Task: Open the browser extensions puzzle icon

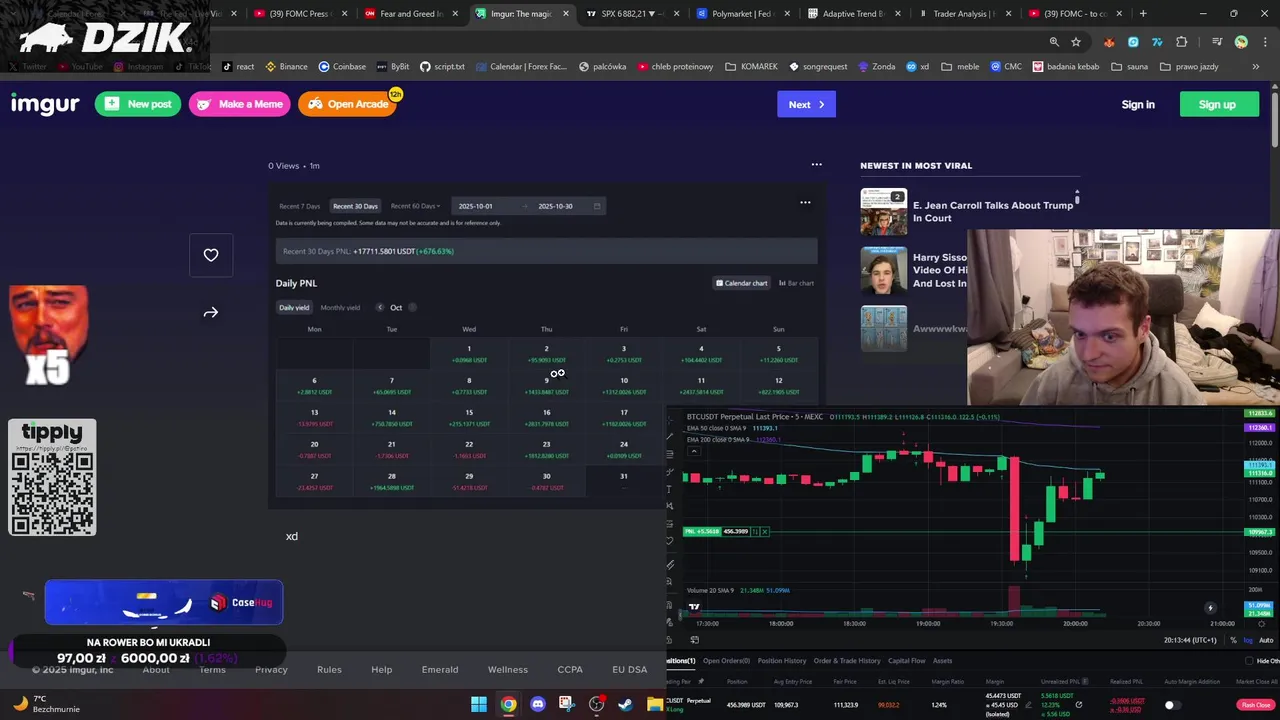Action: pyautogui.click(x=1182, y=42)
